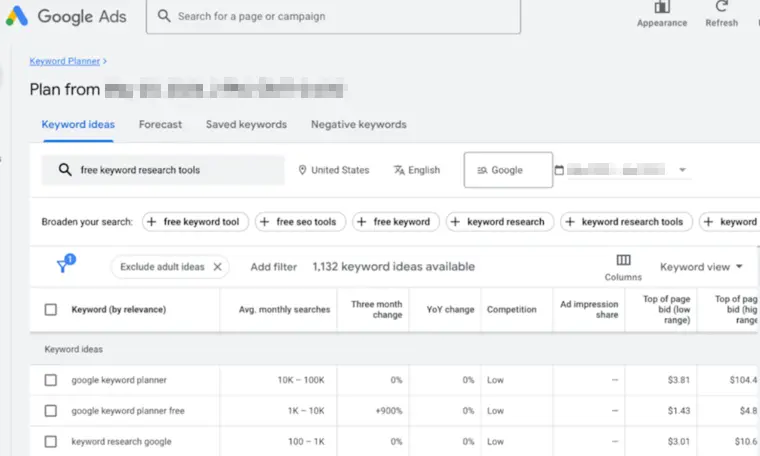Click the search network icon beside Google
This screenshot has height=456, width=760.
482,170
